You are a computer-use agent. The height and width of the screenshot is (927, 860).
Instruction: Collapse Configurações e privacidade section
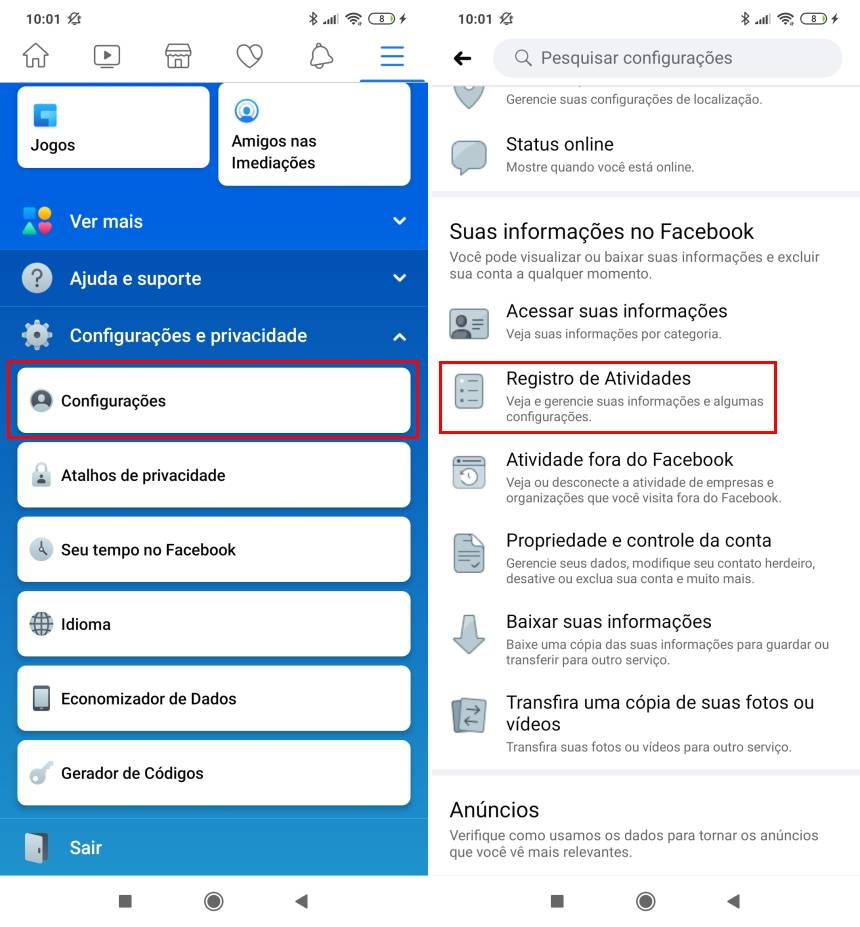pyautogui.click(x=214, y=335)
